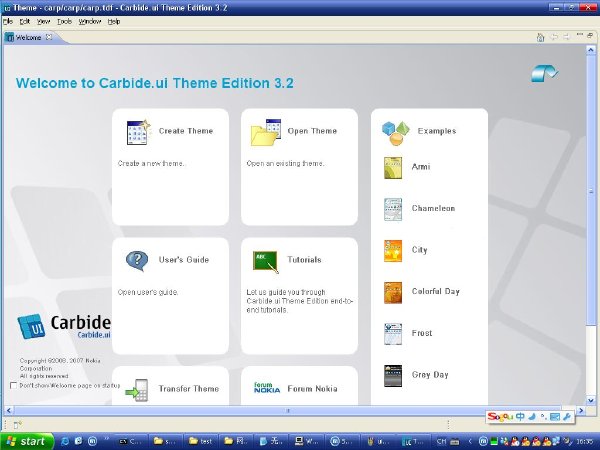Close the Welcome tab
This screenshot has width=600, height=450.
[x=49, y=37]
